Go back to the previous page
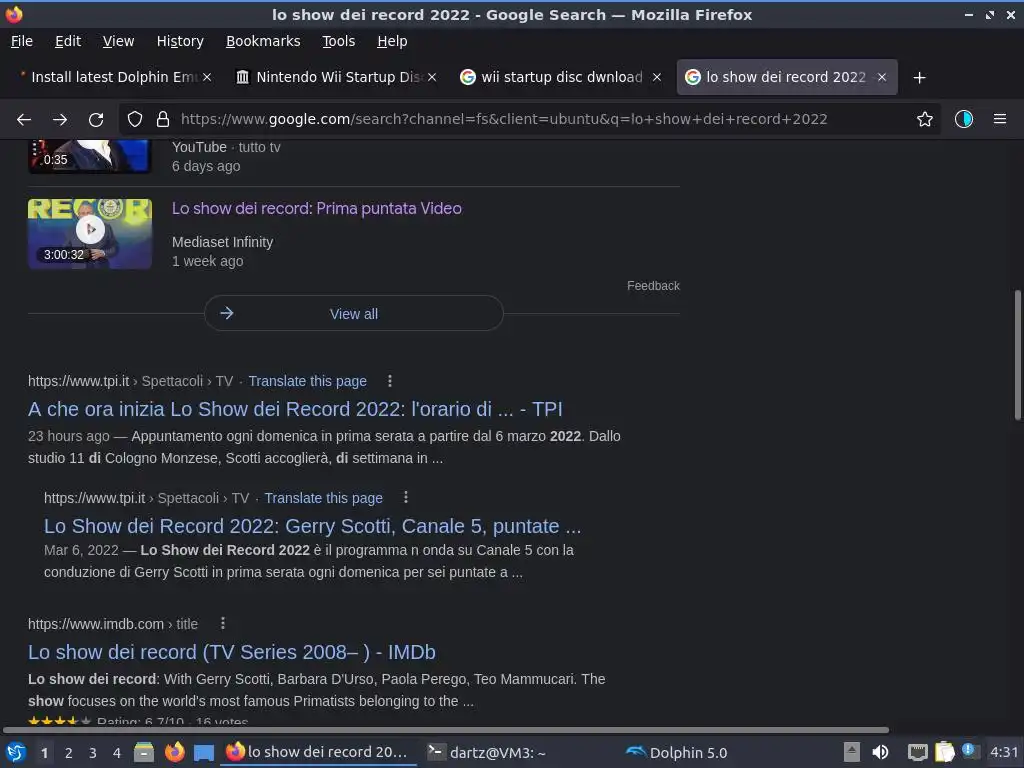The height and width of the screenshot is (768, 1024). [x=24, y=120]
